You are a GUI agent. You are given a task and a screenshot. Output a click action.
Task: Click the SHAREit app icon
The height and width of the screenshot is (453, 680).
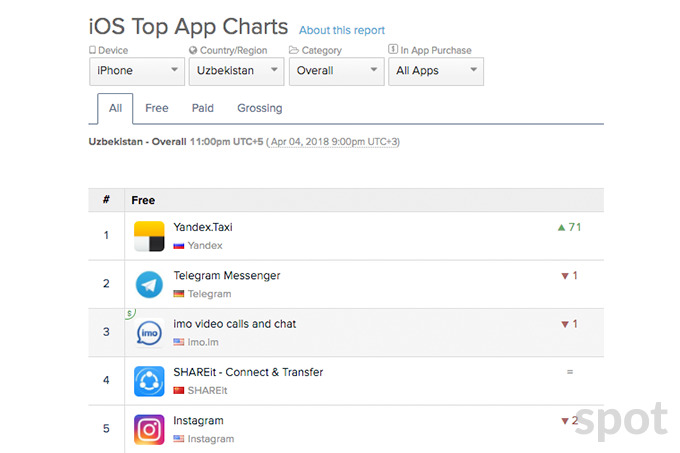(149, 381)
